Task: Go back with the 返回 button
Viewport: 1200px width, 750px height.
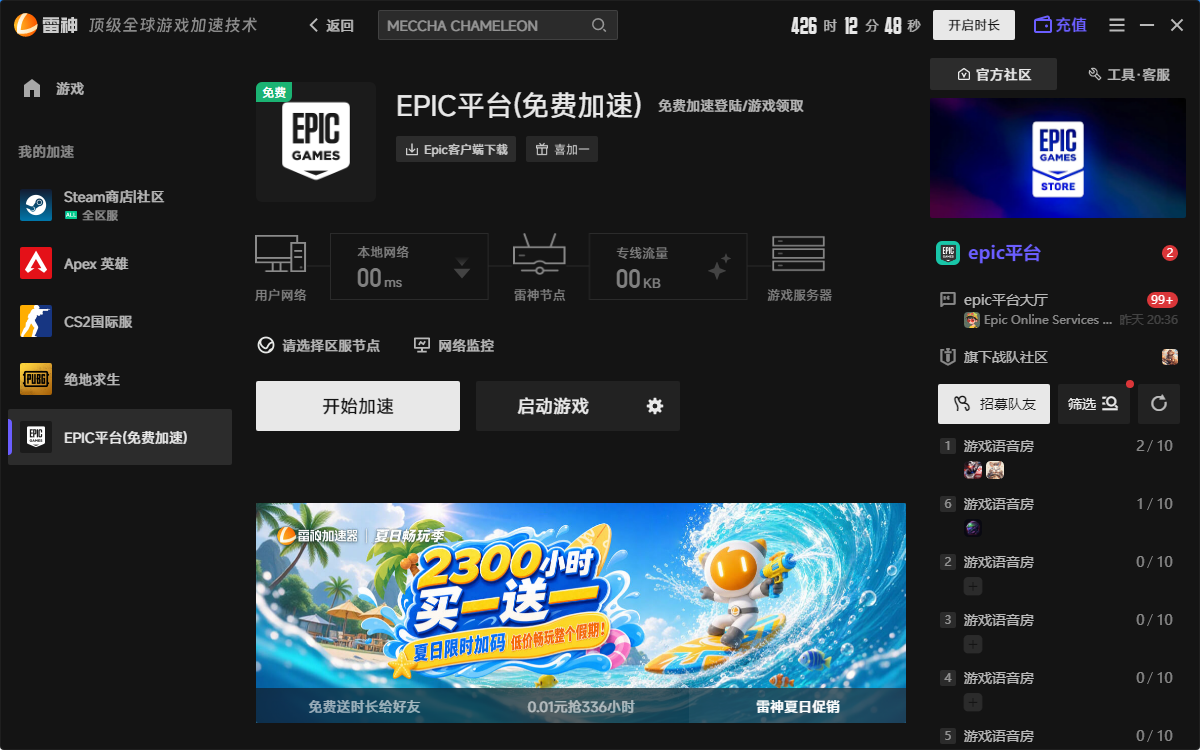Action: point(332,26)
